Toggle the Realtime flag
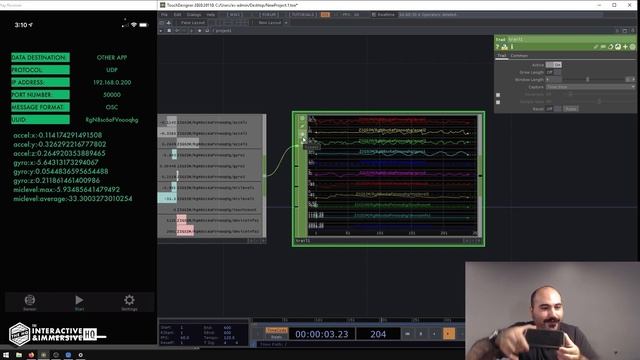The height and width of the screenshot is (360, 640). (x=382, y=15)
